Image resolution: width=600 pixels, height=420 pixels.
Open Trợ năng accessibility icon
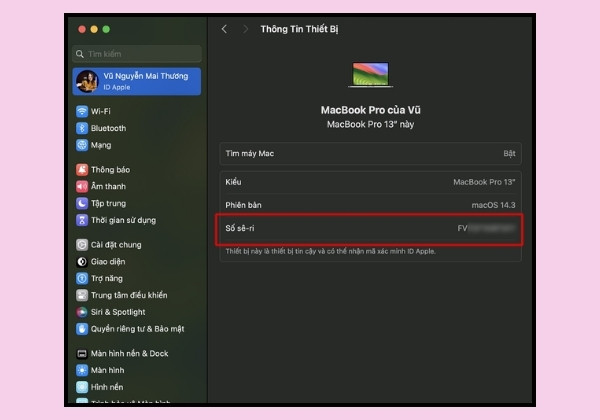tap(82, 278)
